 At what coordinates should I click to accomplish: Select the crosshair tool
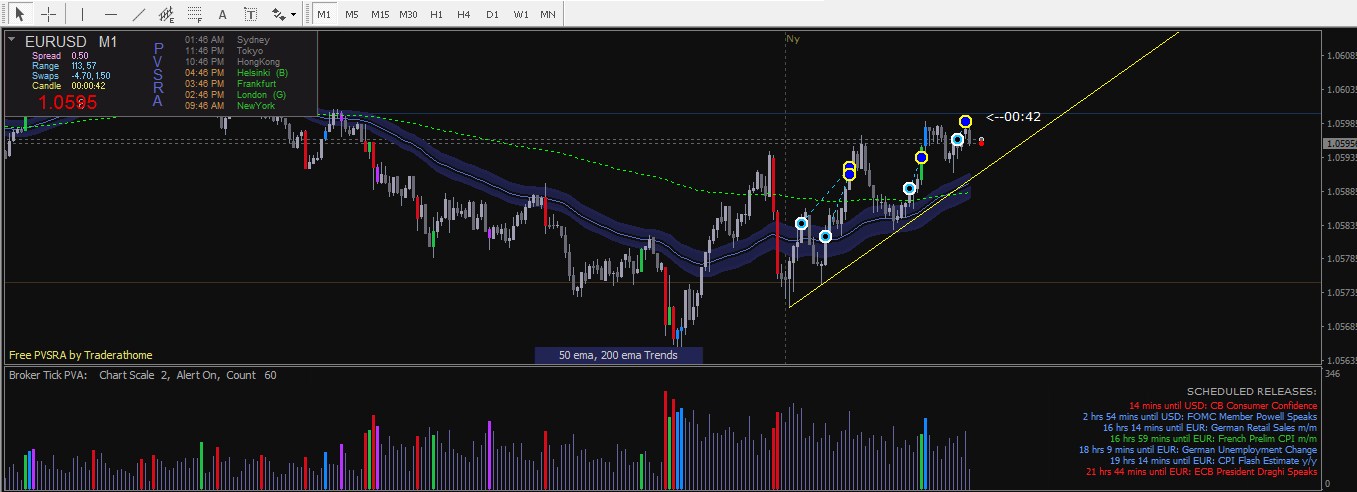(48, 15)
